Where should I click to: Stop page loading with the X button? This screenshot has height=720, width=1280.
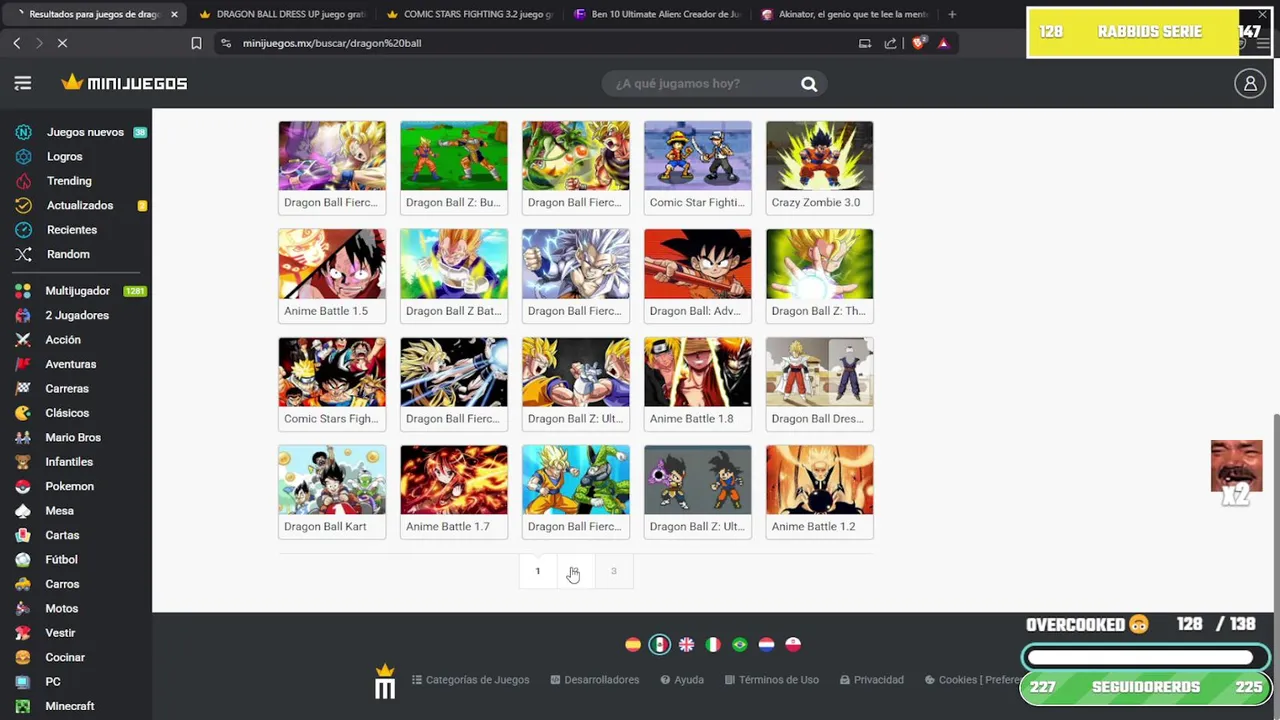click(x=61, y=43)
